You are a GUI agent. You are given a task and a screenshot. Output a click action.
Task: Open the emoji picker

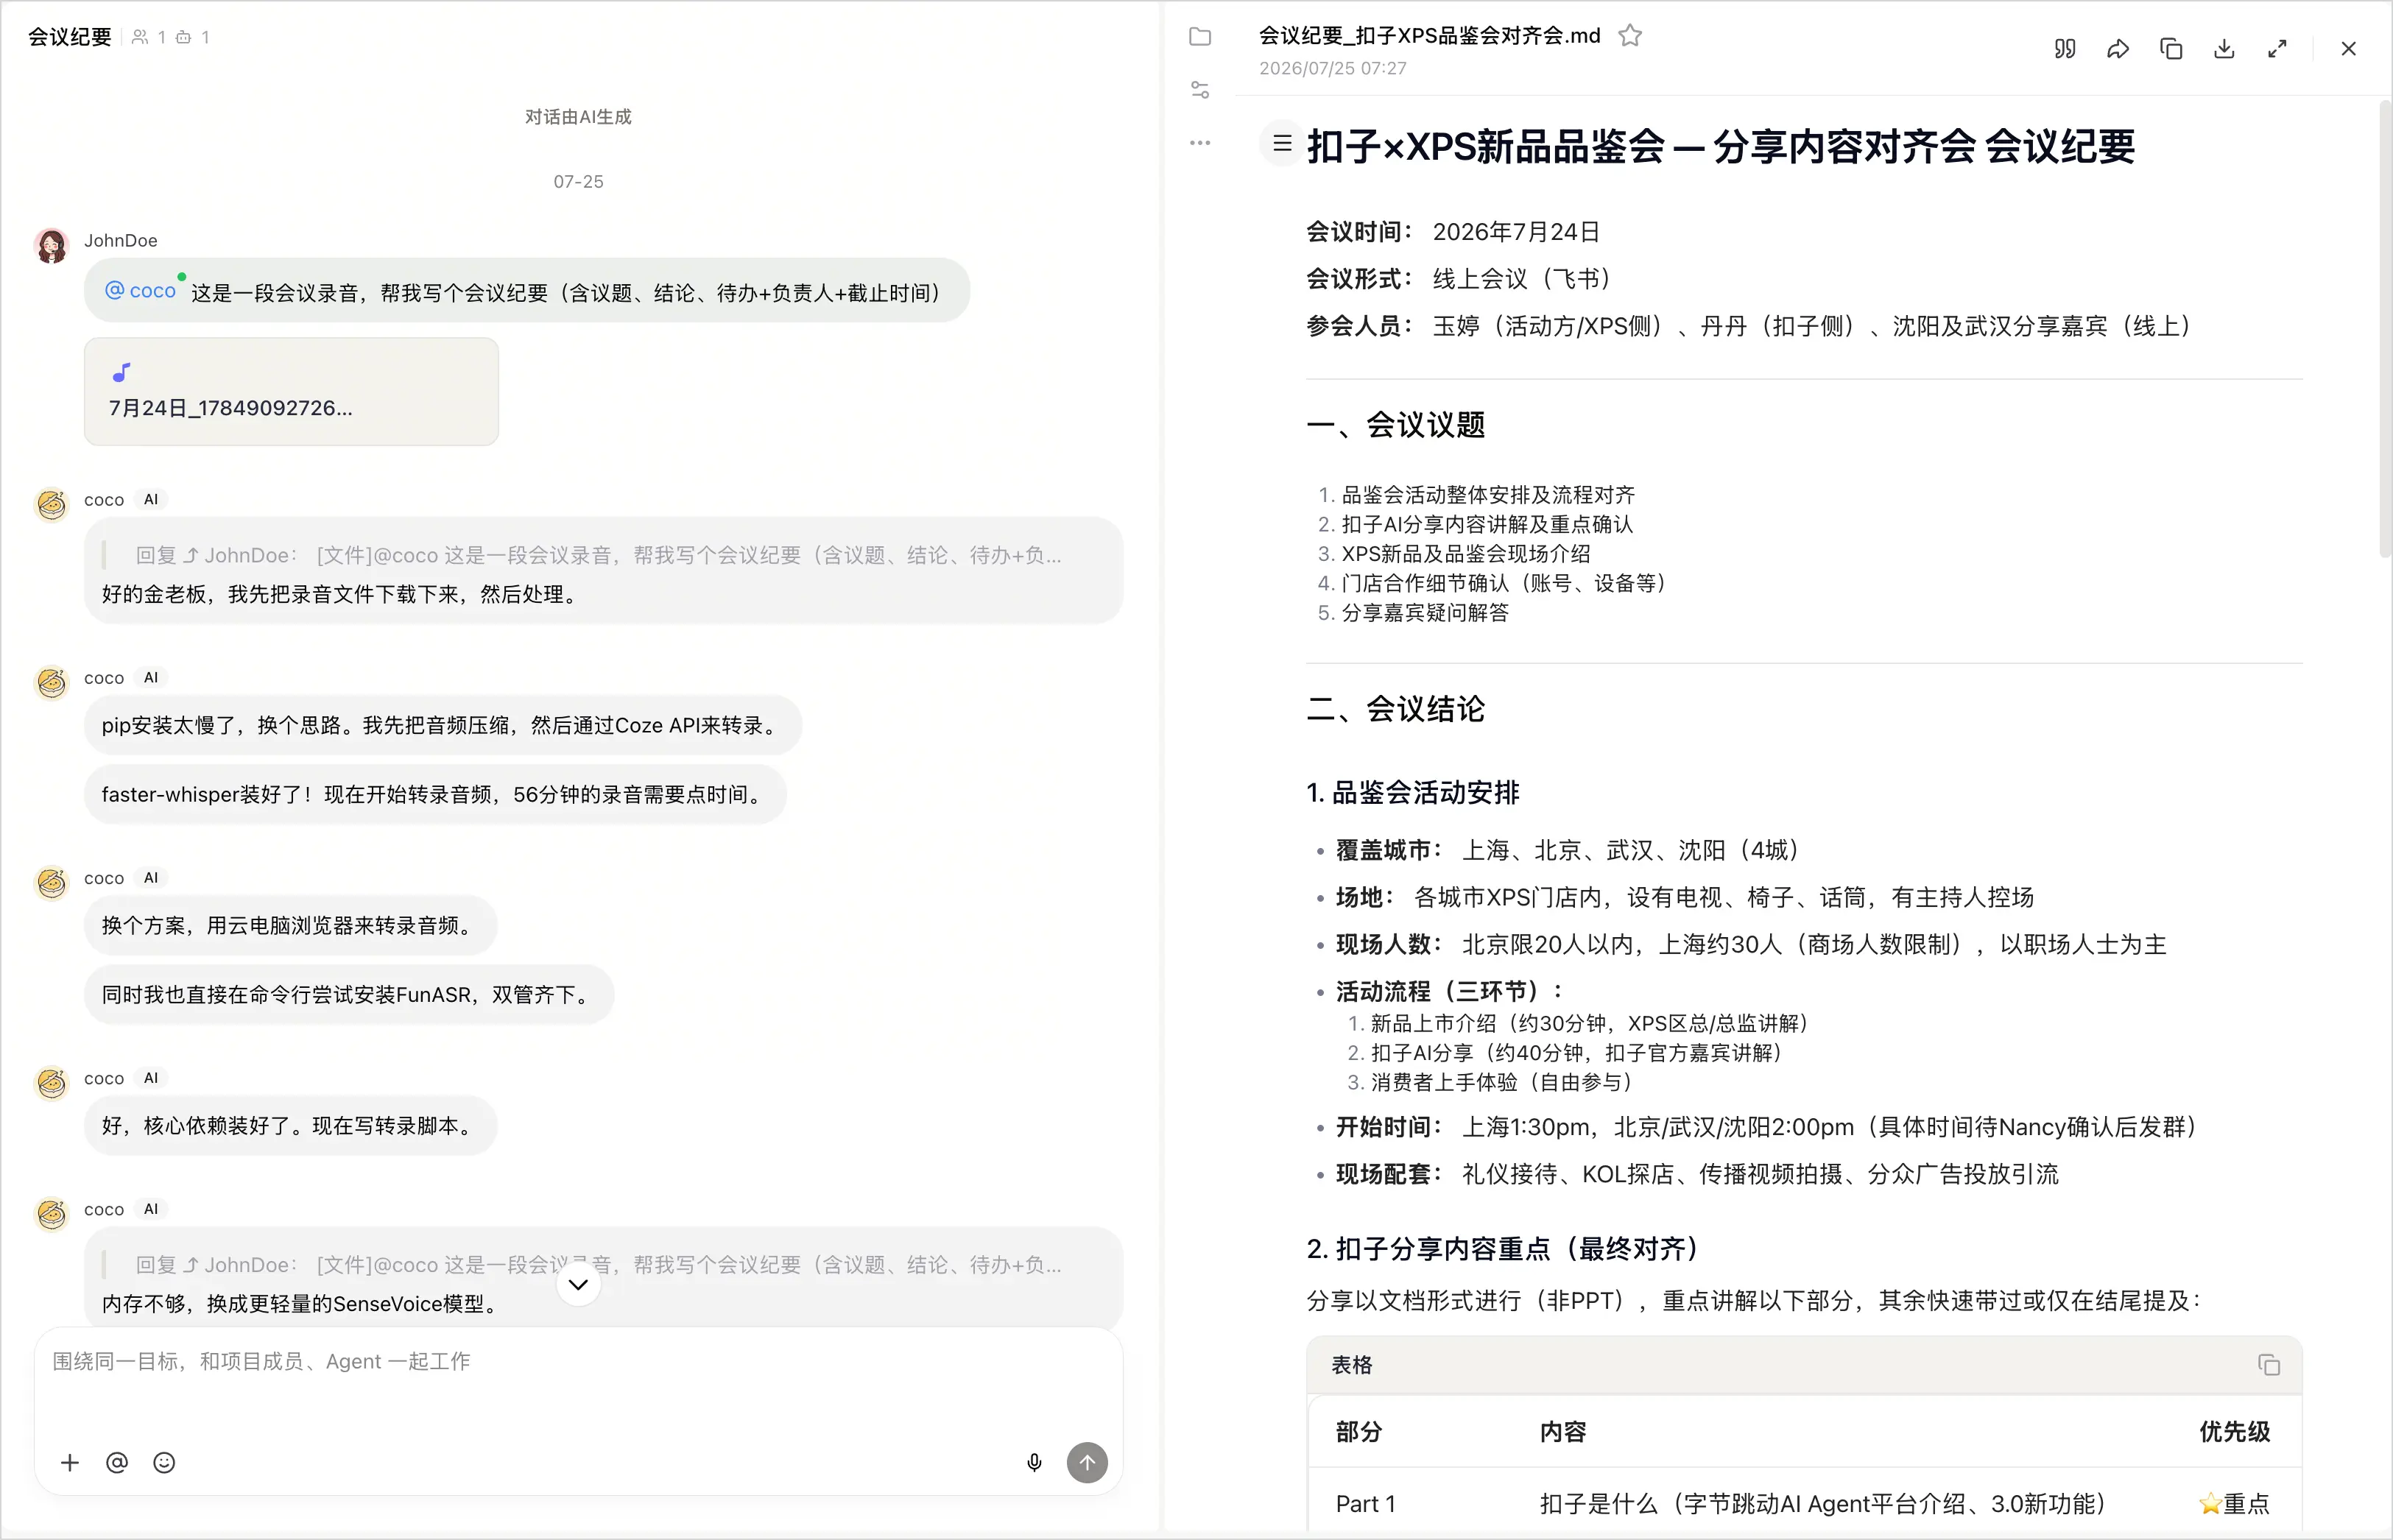[164, 1463]
